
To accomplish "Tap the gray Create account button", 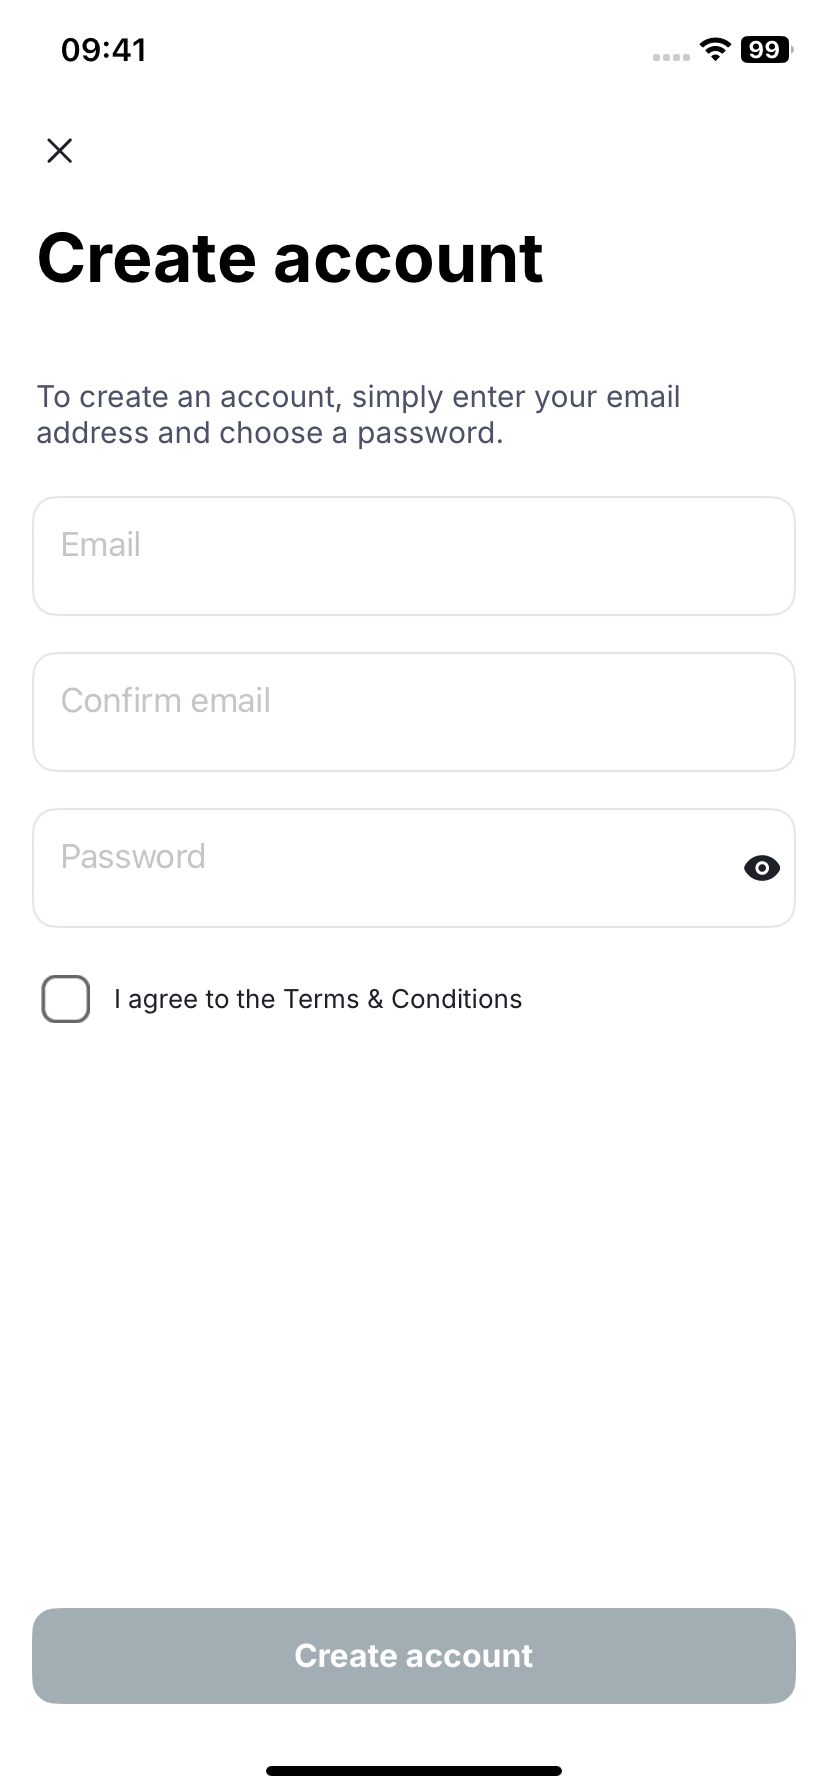I will point(414,1656).
